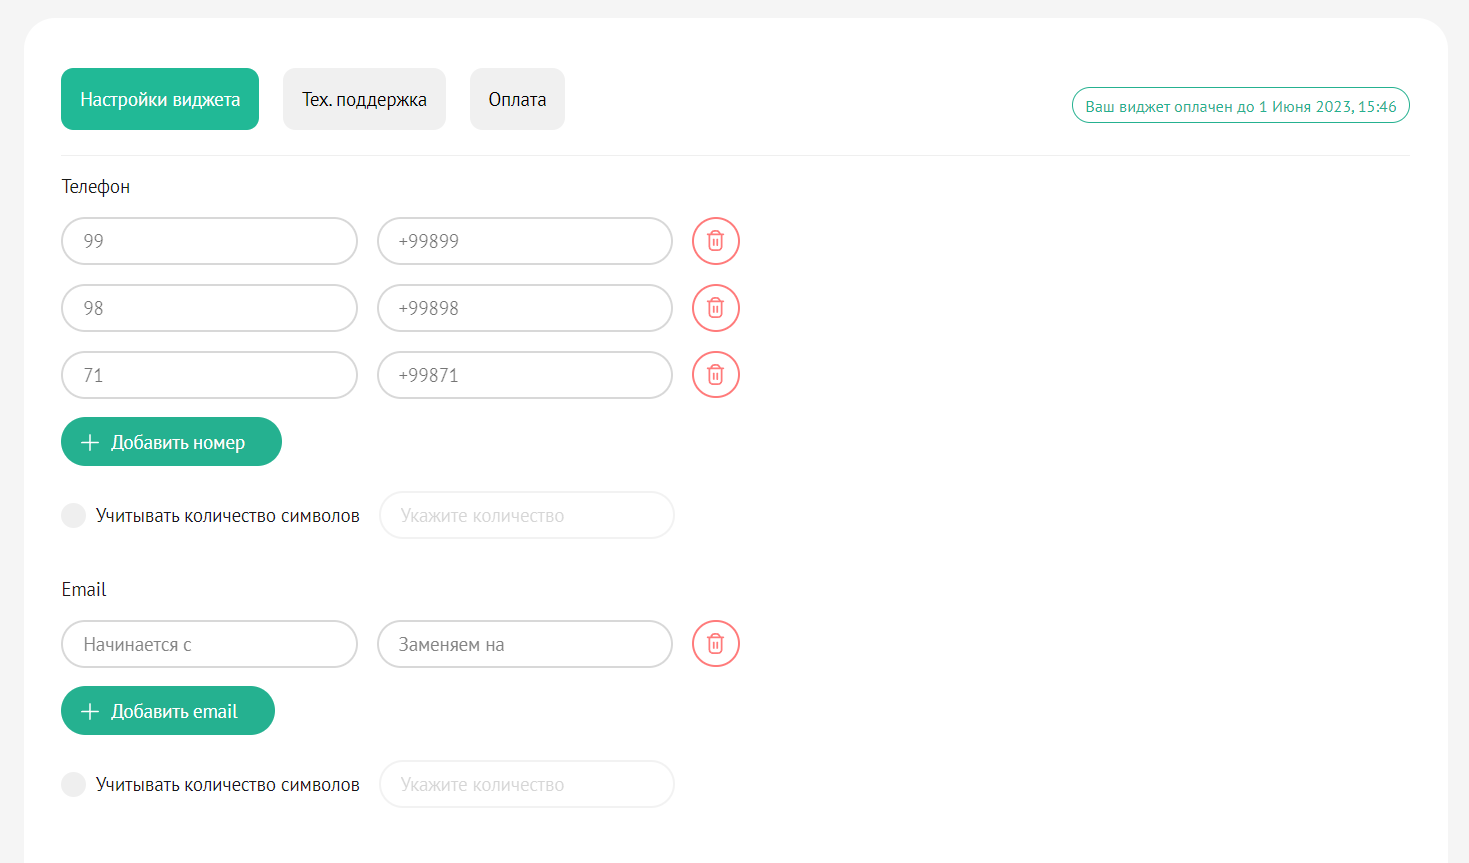The image size is (1469, 863).
Task: Edit the replacement field showing +99898
Action: [x=524, y=308]
